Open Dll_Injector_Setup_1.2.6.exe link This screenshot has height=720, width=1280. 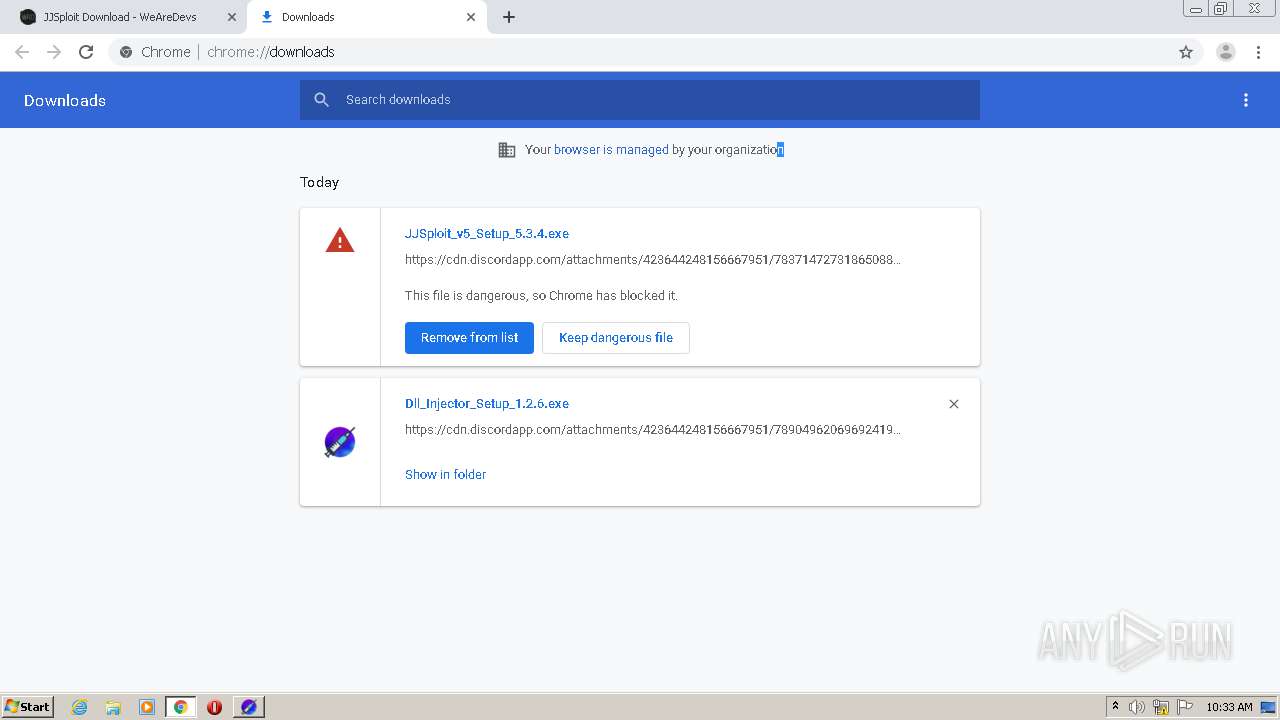pos(487,404)
